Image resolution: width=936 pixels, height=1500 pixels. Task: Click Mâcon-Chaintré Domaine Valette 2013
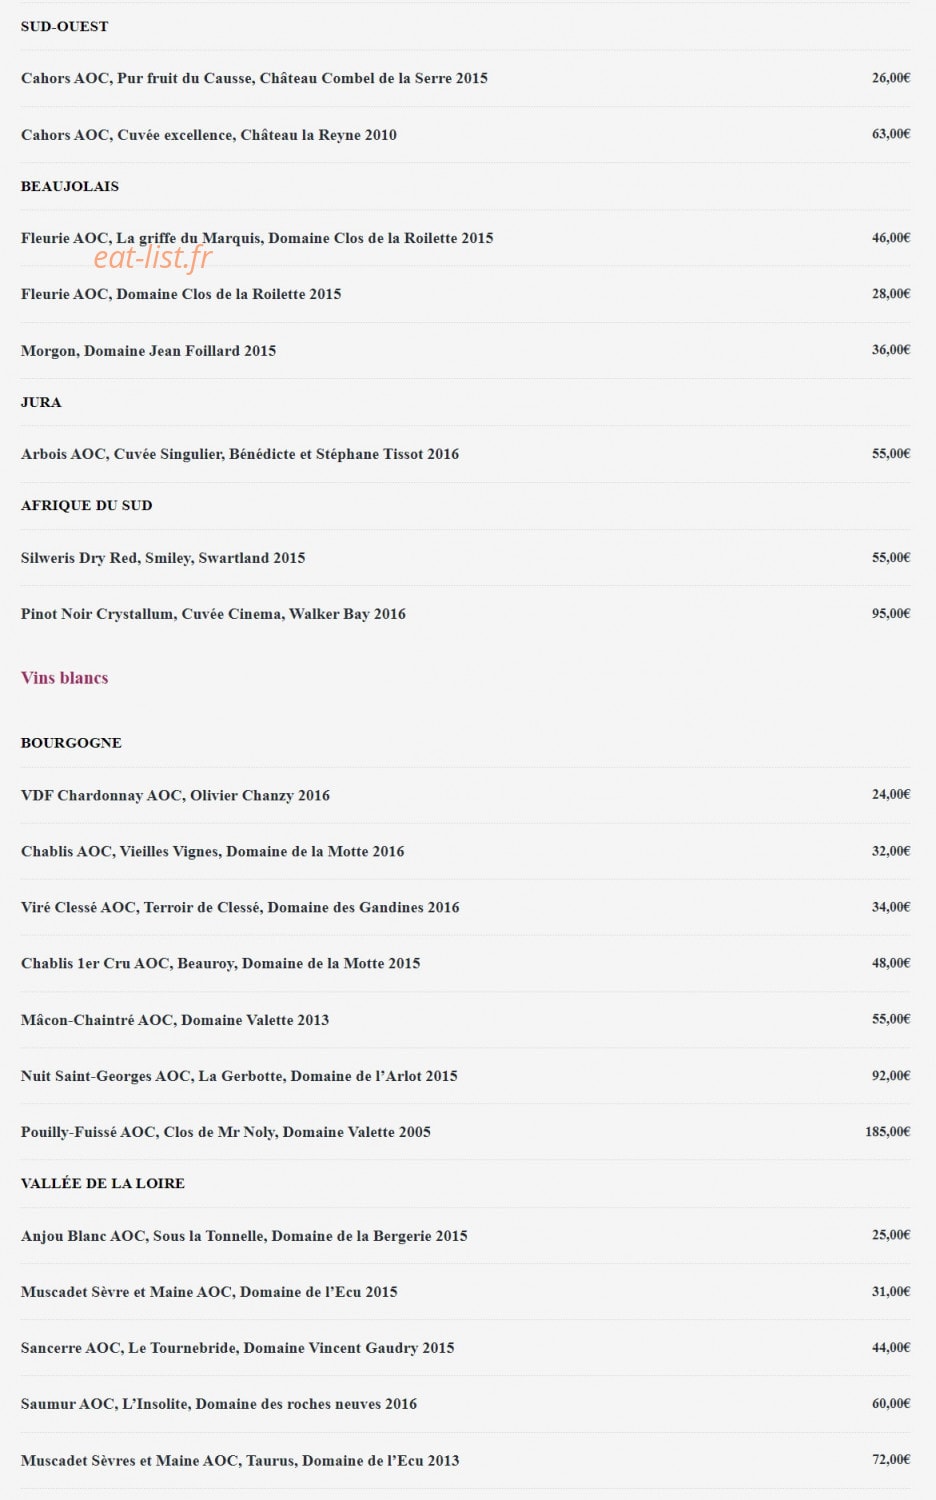point(175,1020)
